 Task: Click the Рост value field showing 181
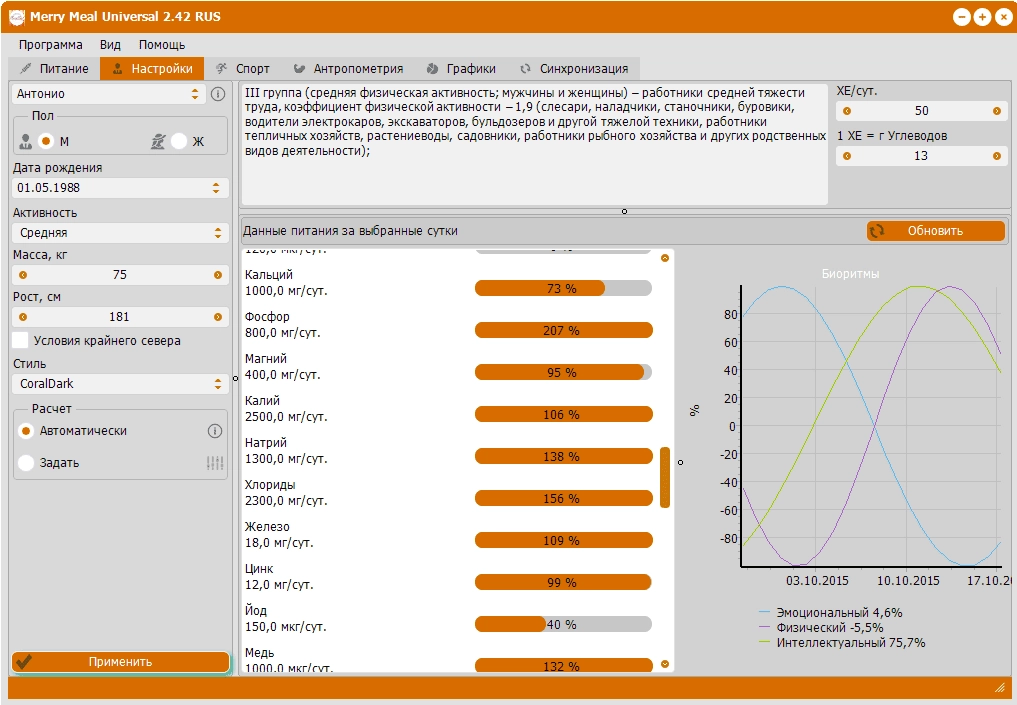click(x=120, y=317)
